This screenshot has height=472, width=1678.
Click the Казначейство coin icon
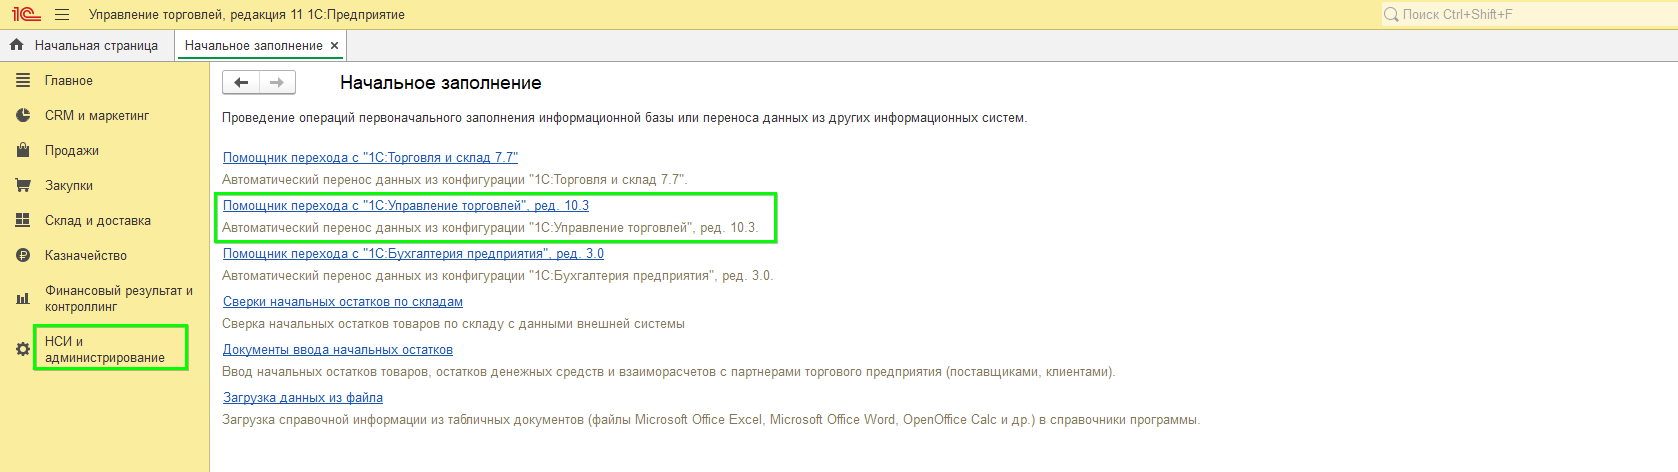pyautogui.click(x=23, y=255)
